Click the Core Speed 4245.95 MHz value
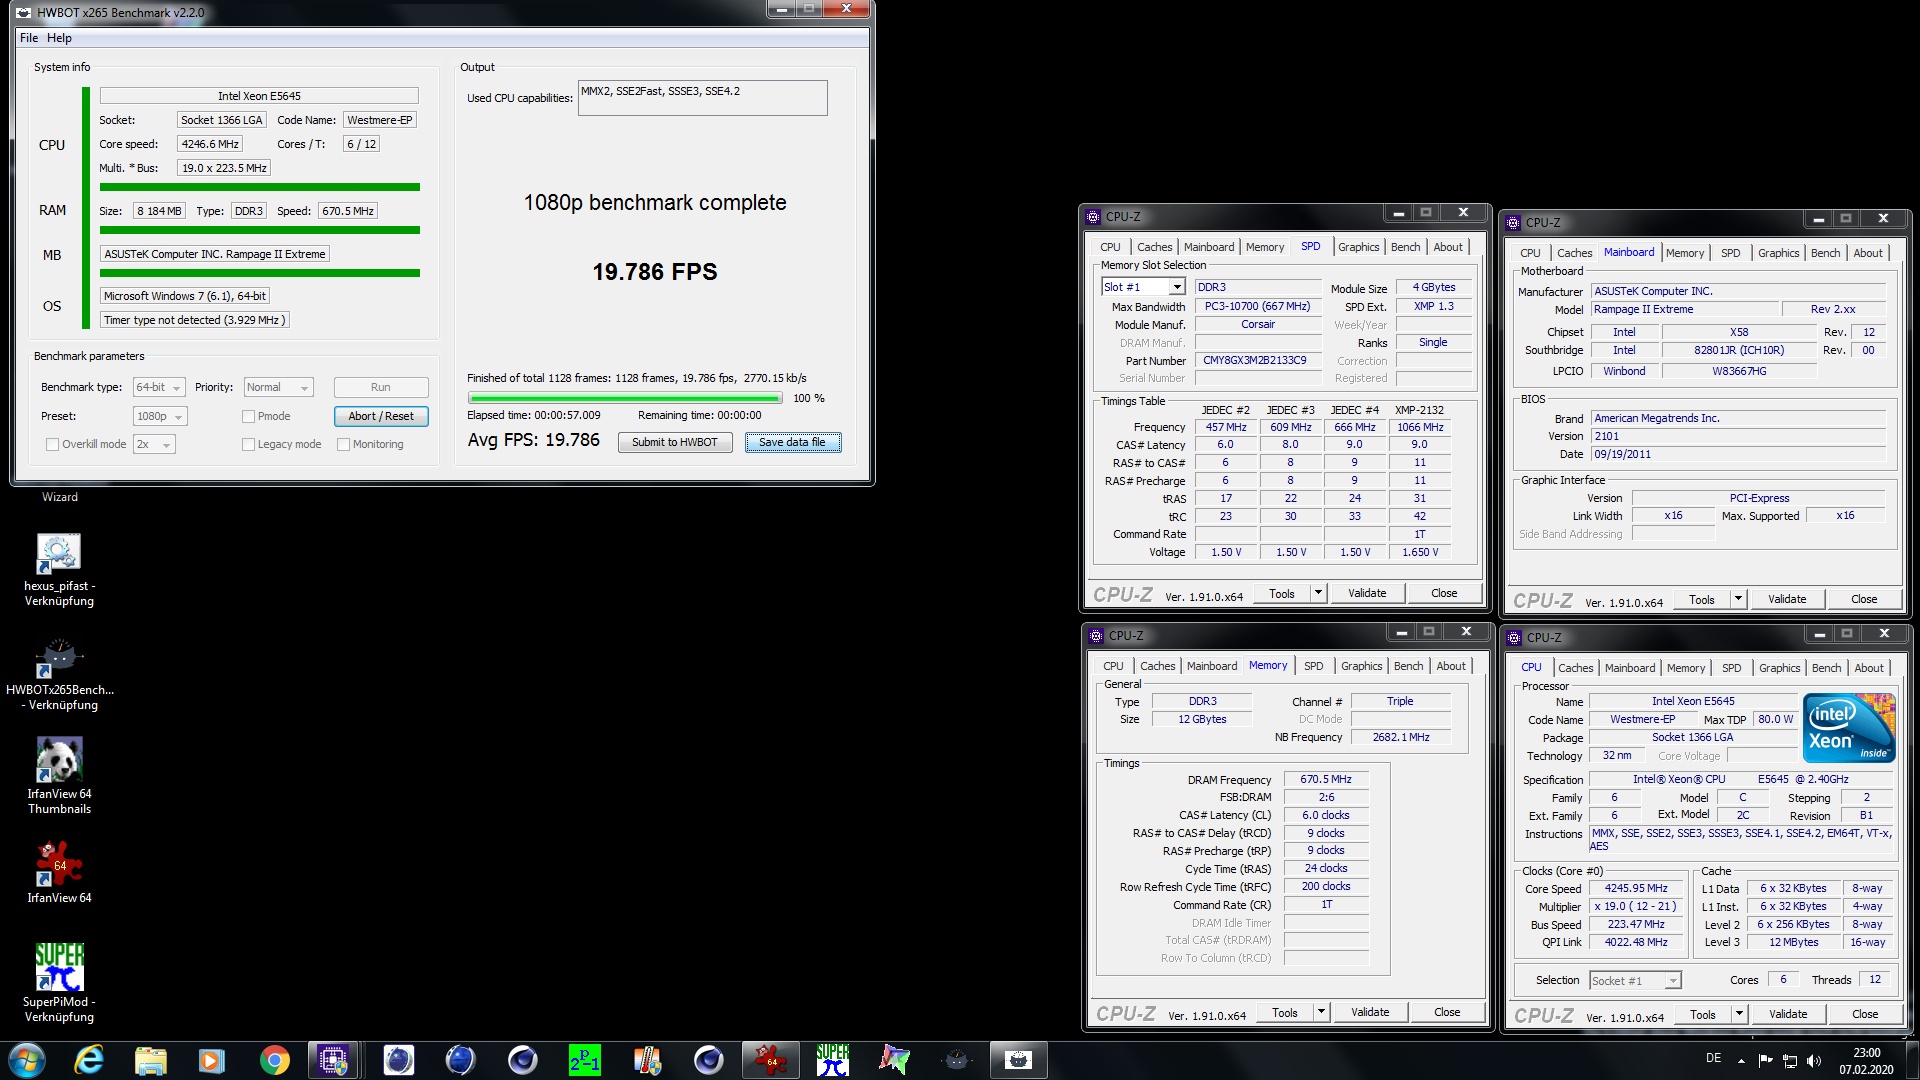 click(x=1635, y=888)
